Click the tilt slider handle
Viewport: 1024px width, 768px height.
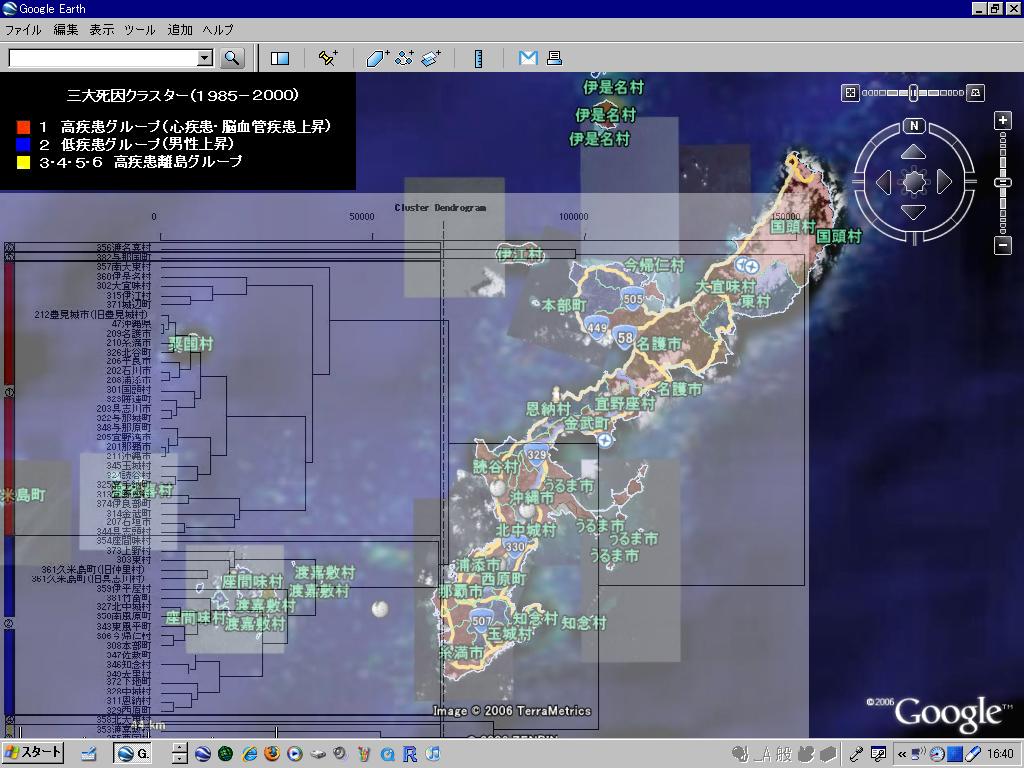pos(913,93)
